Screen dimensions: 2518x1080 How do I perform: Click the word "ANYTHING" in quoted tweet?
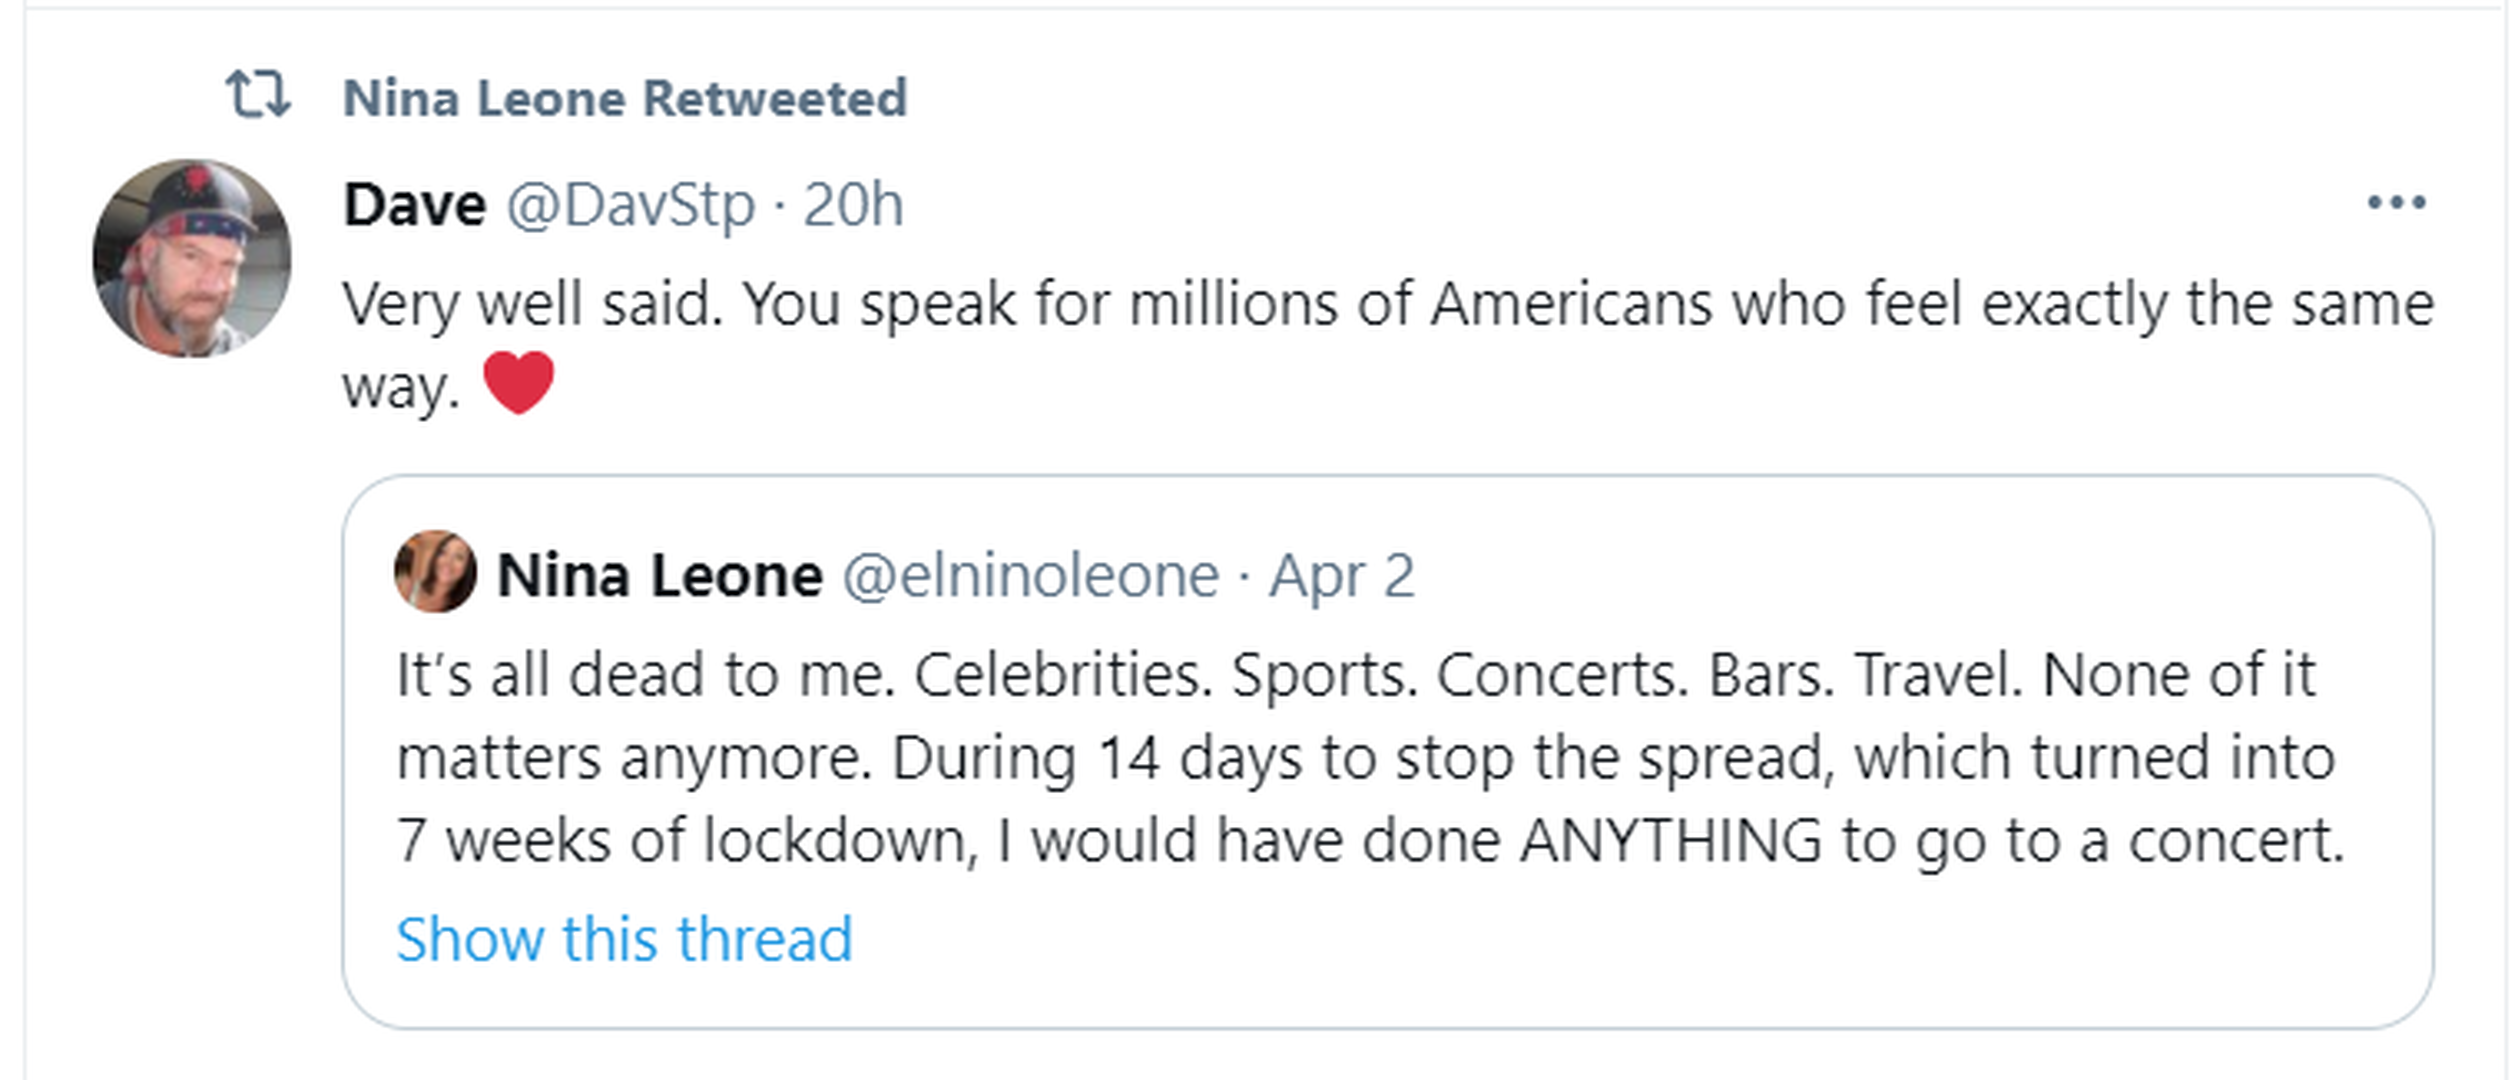coord(1670,840)
